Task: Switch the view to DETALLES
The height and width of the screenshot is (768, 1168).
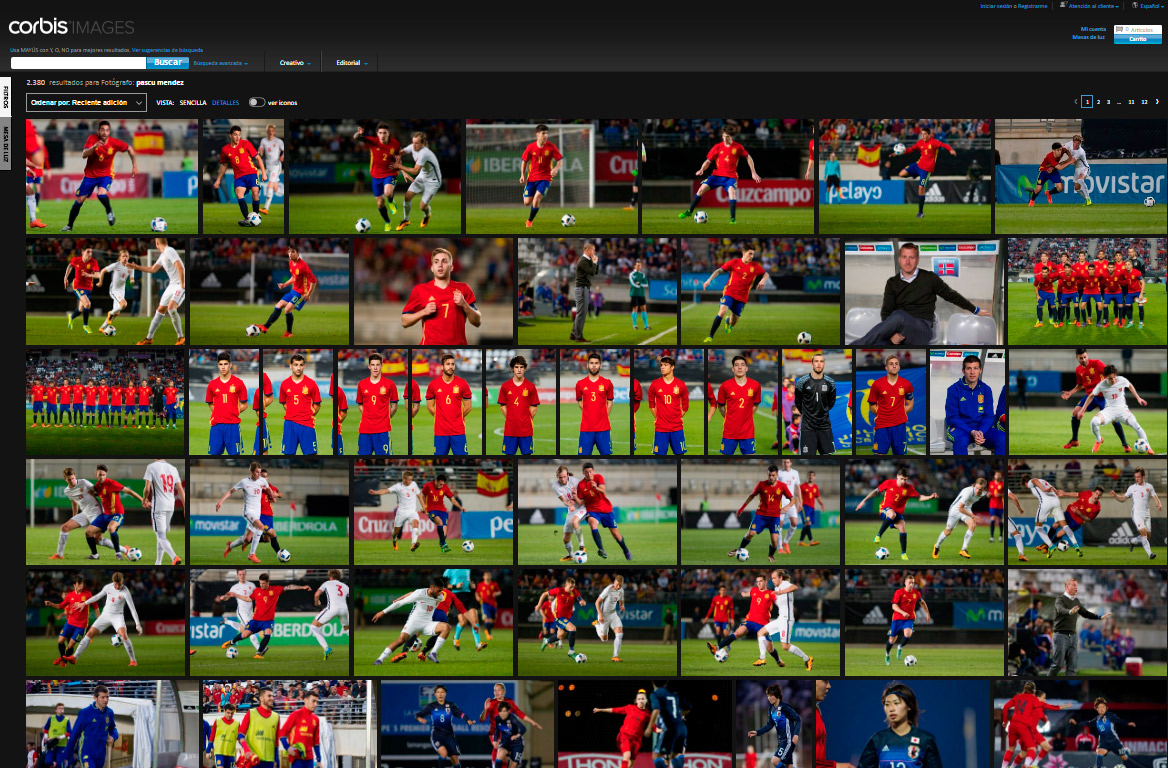Action: (225, 102)
